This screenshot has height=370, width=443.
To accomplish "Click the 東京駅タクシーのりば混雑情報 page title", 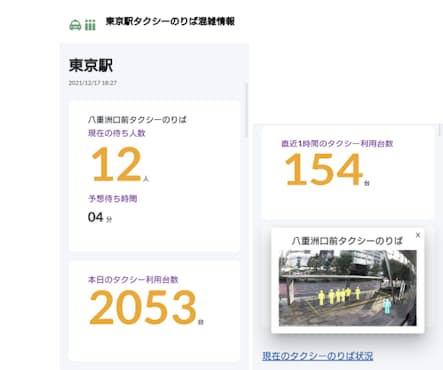I will (x=170, y=21).
